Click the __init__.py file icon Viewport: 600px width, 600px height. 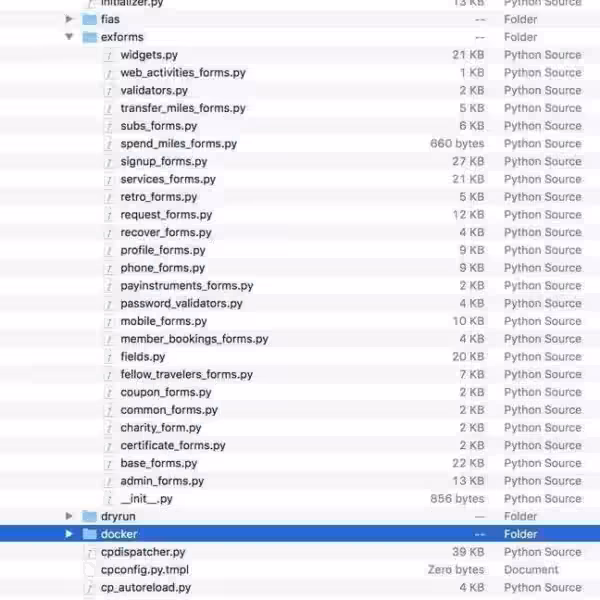pyautogui.click(x=109, y=498)
